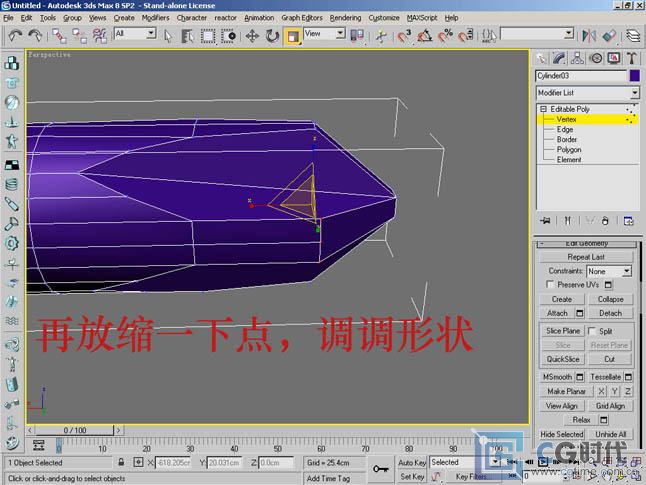Click the Cylinder03 object name field

click(x=581, y=75)
